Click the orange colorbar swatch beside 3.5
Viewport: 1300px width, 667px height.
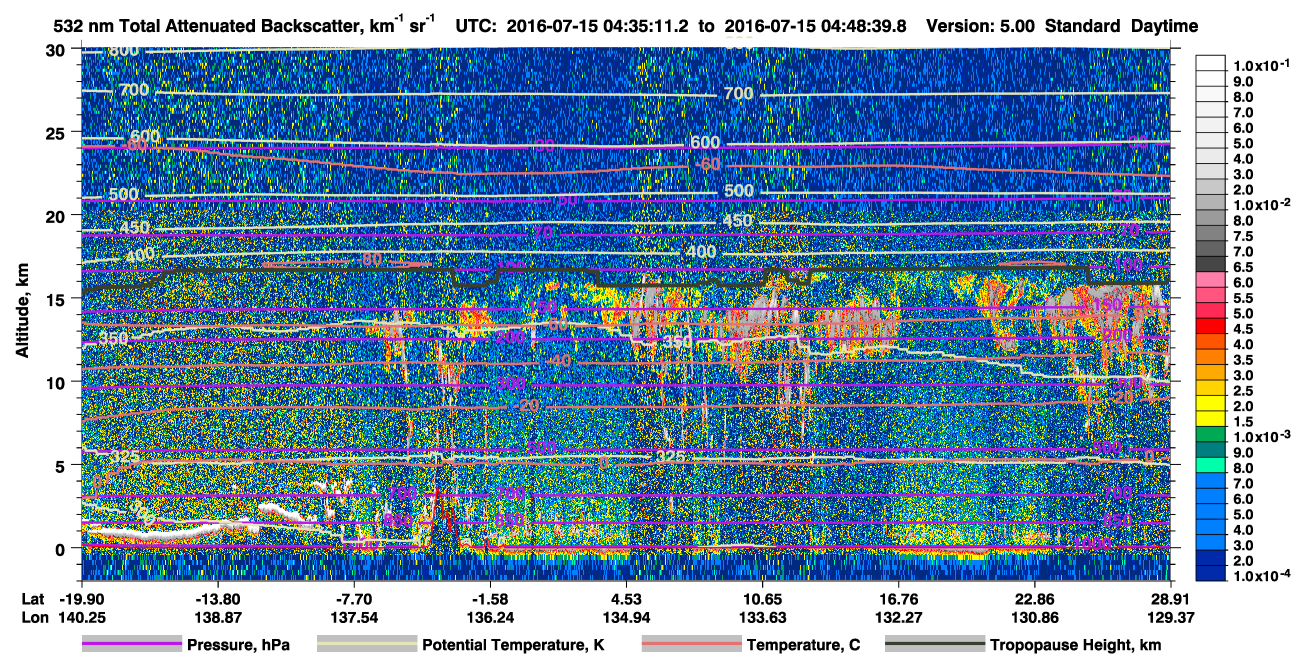[1212, 360]
